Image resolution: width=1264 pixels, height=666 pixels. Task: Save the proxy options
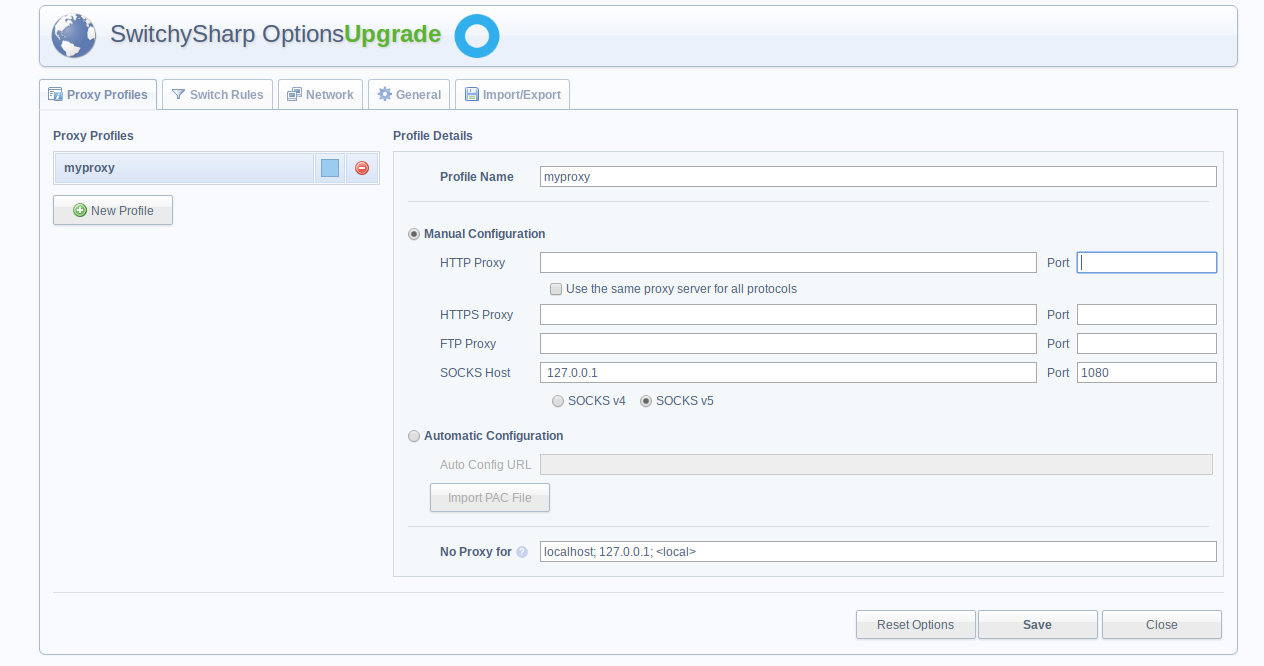pos(1038,625)
